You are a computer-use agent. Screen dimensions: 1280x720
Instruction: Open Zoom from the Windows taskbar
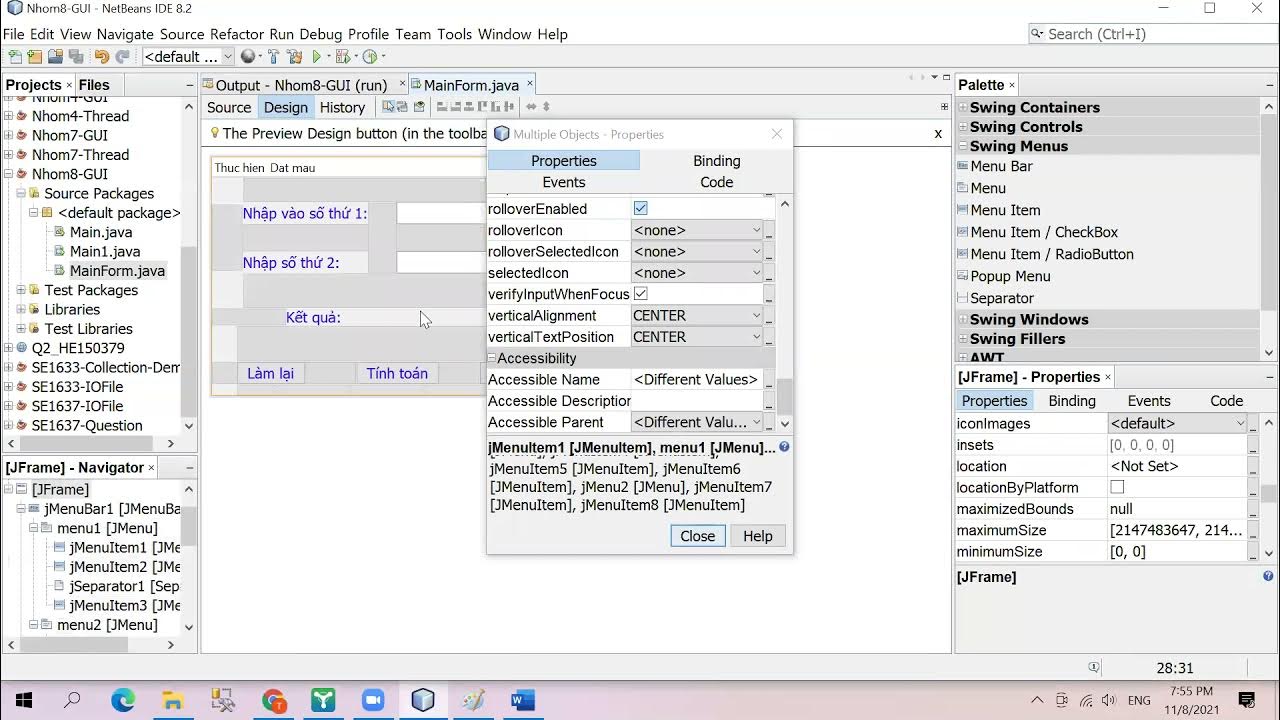pyautogui.click(x=373, y=700)
